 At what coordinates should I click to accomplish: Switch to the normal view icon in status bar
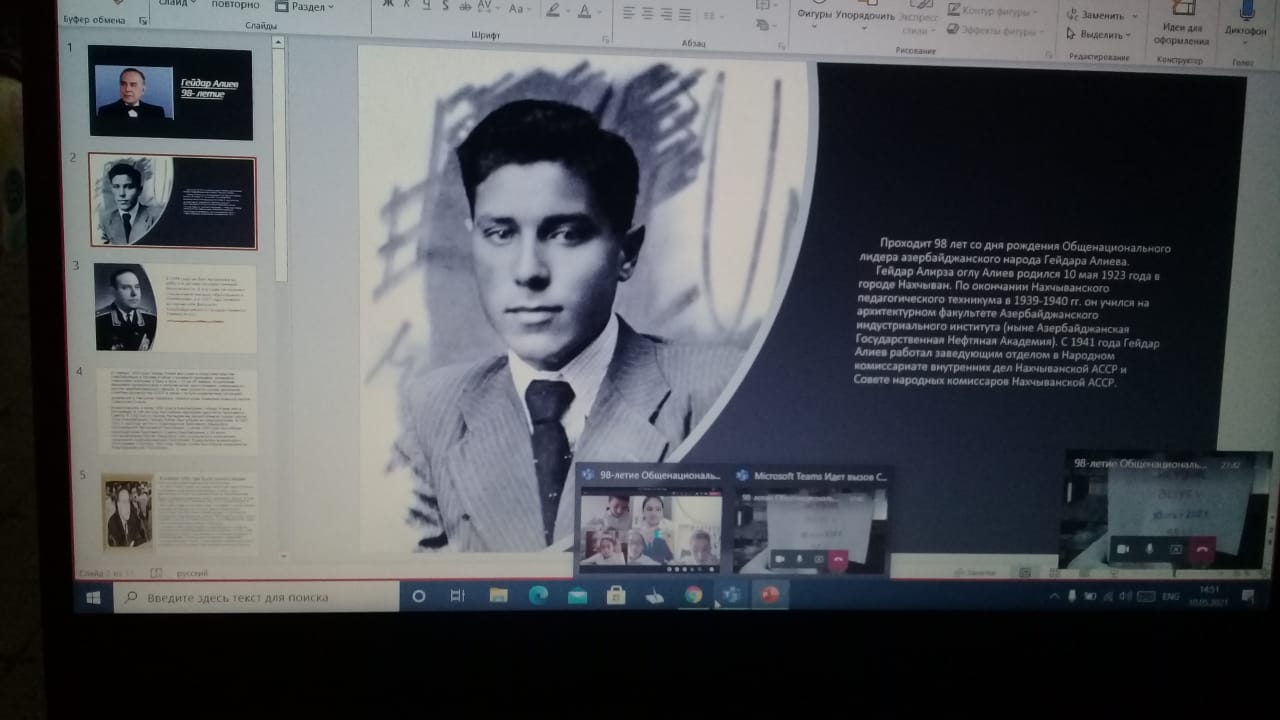1025,572
